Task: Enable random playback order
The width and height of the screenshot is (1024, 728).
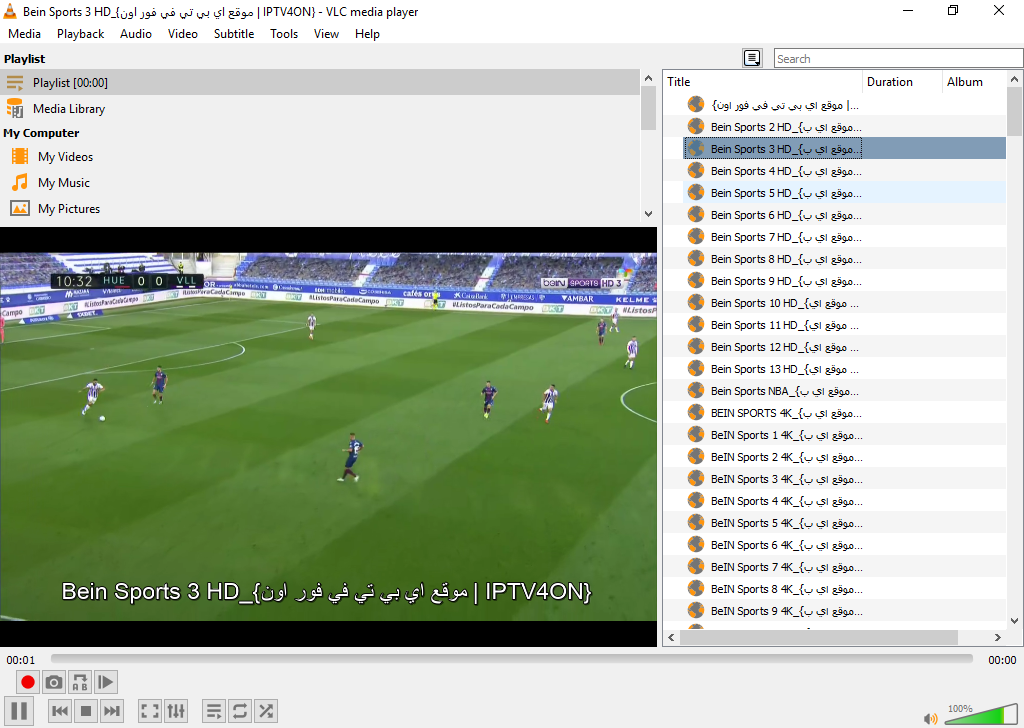Action: 266,710
